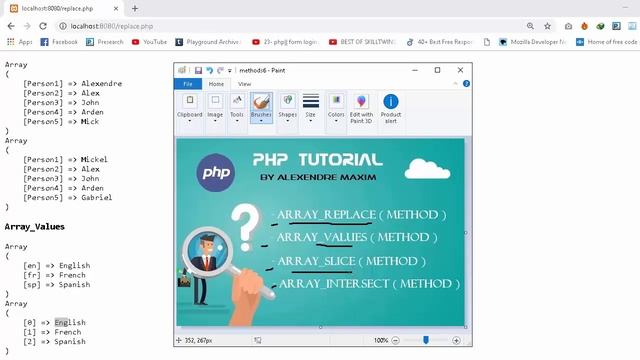This screenshot has width=640, height=360.
Task: Click the Shapes icon in ribbon
Action: click(x=288, y=100)
